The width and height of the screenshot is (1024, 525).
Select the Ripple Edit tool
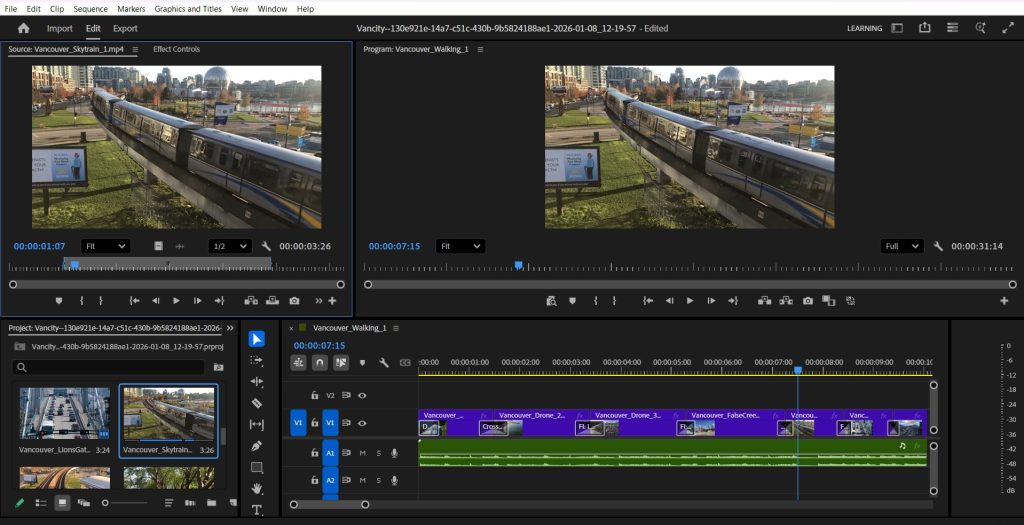point(256,382)
